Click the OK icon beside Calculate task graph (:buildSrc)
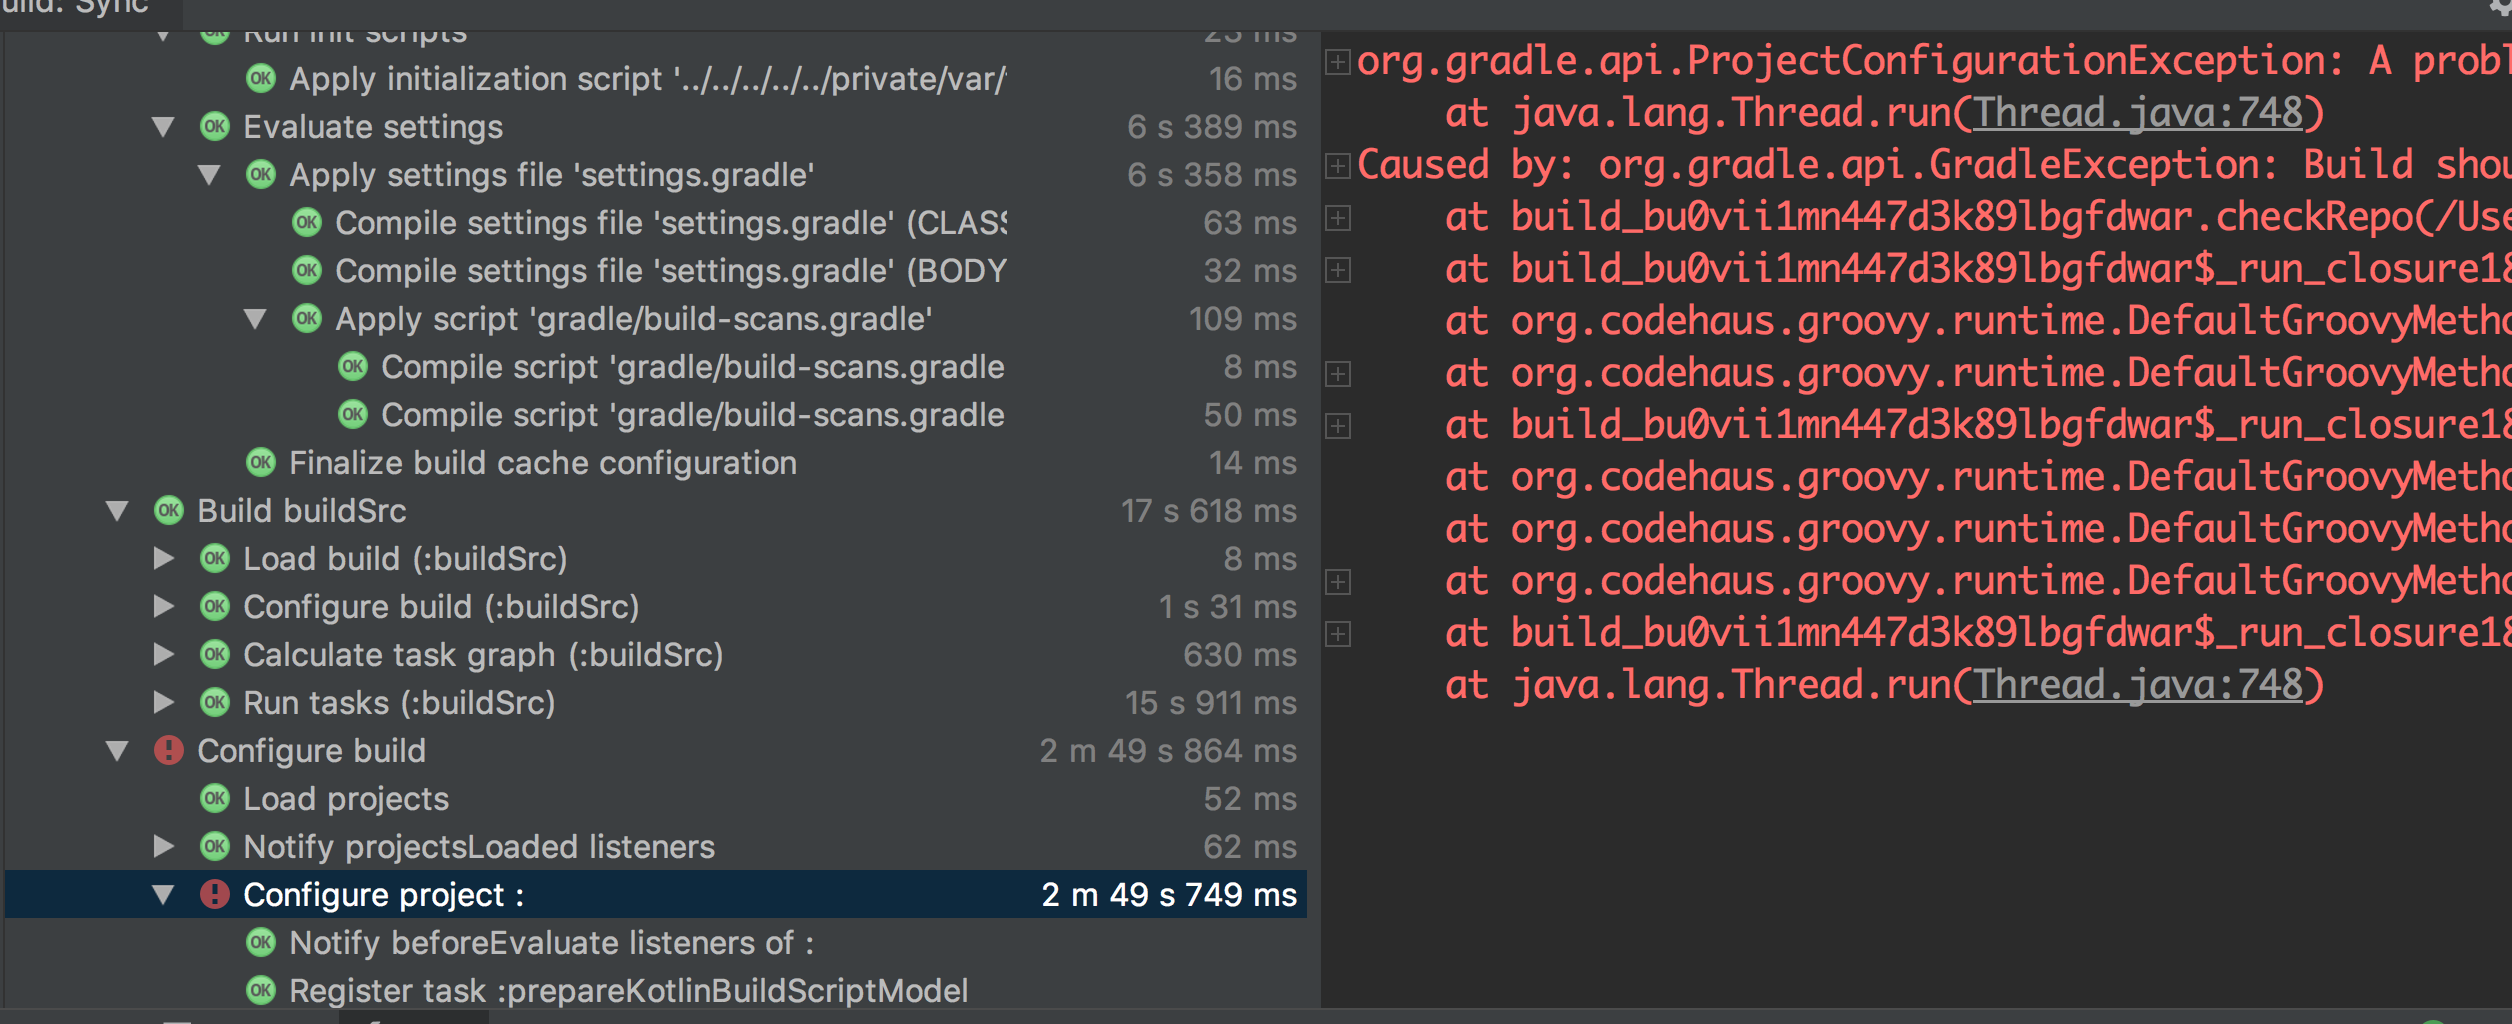This screenshot has height=1024, width=2512. (x=214, y=654)
